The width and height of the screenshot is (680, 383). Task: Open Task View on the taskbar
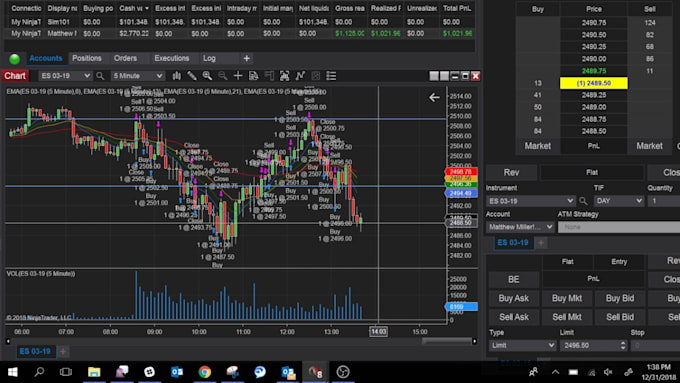click(66, 372)
